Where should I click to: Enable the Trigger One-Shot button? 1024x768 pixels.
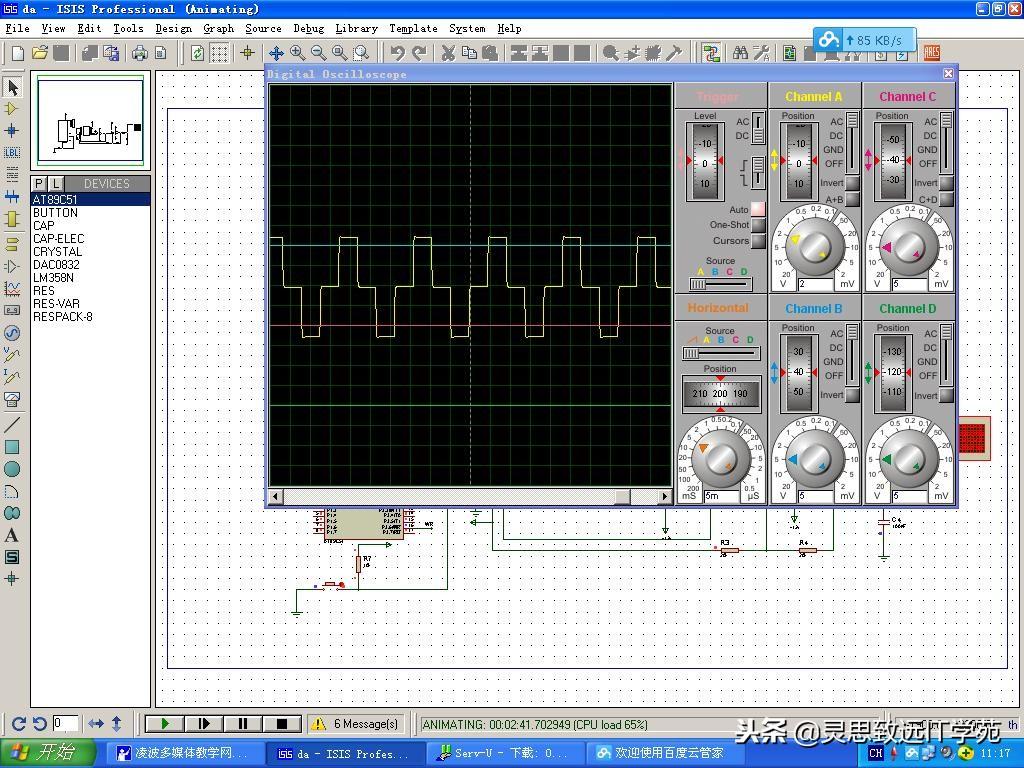tap(758, 225)
